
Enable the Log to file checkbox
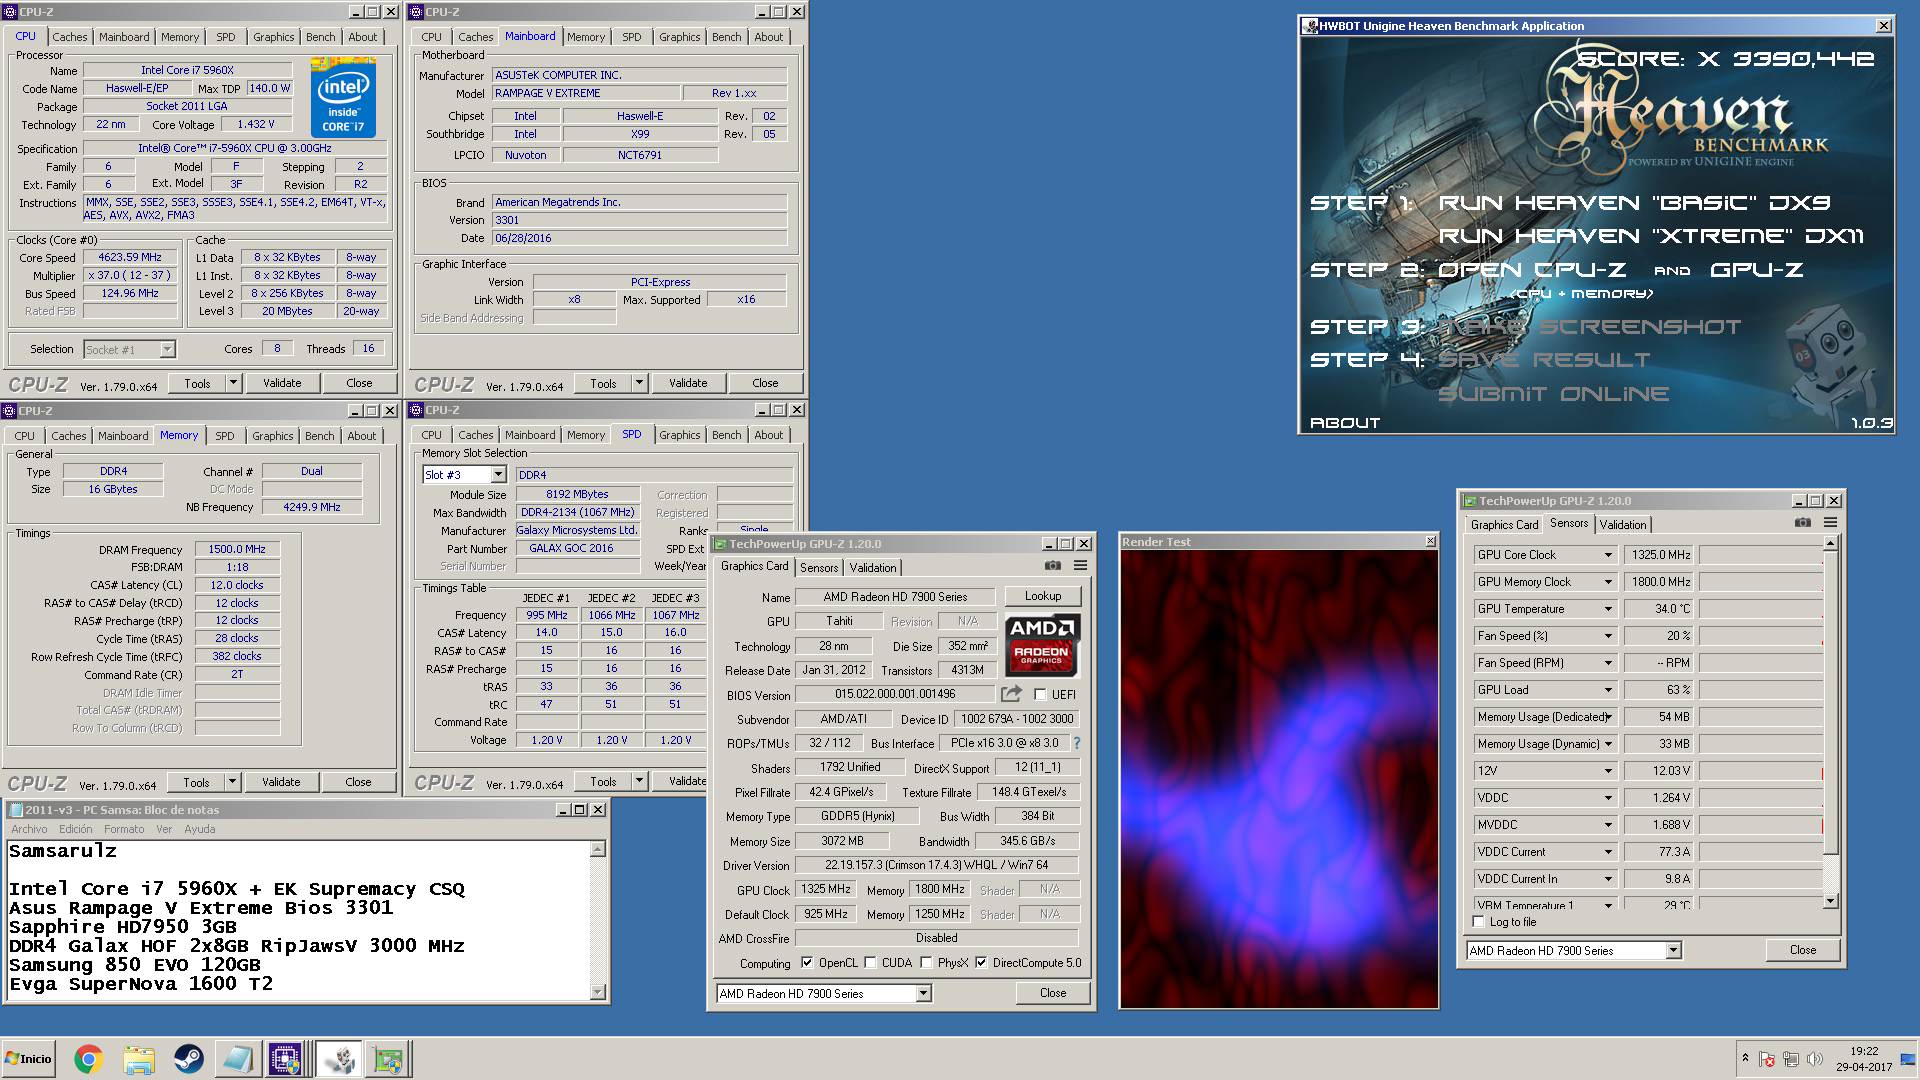(1479, 922)
